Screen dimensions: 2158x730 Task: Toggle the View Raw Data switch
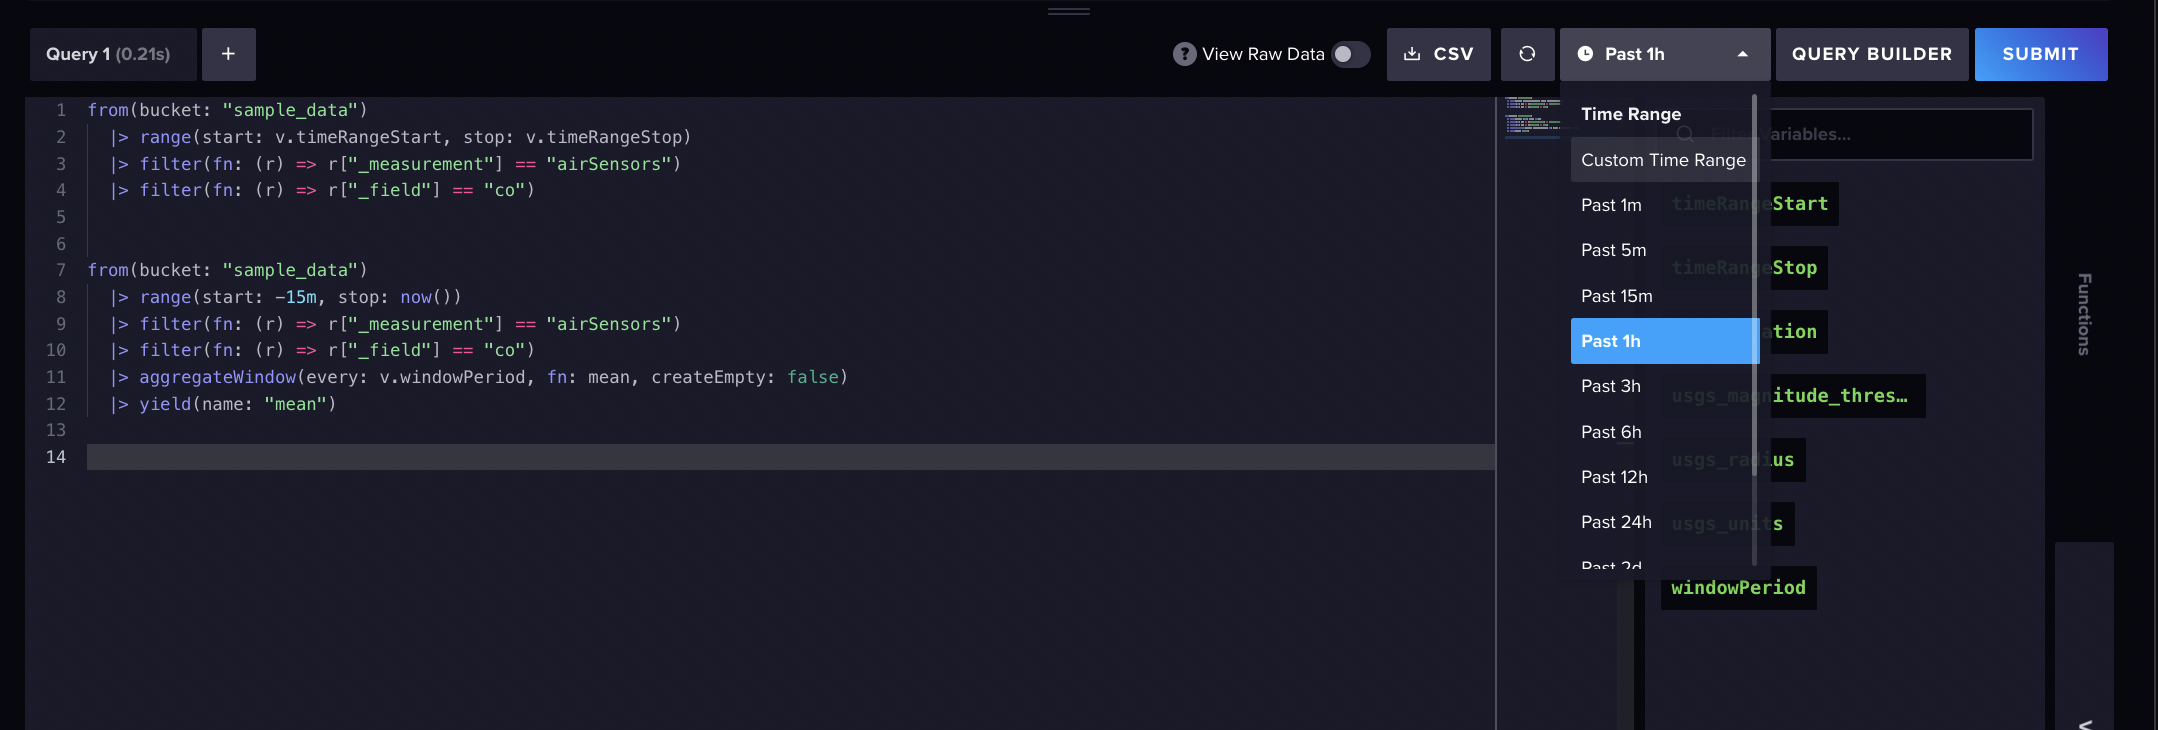coord(1350,54)
